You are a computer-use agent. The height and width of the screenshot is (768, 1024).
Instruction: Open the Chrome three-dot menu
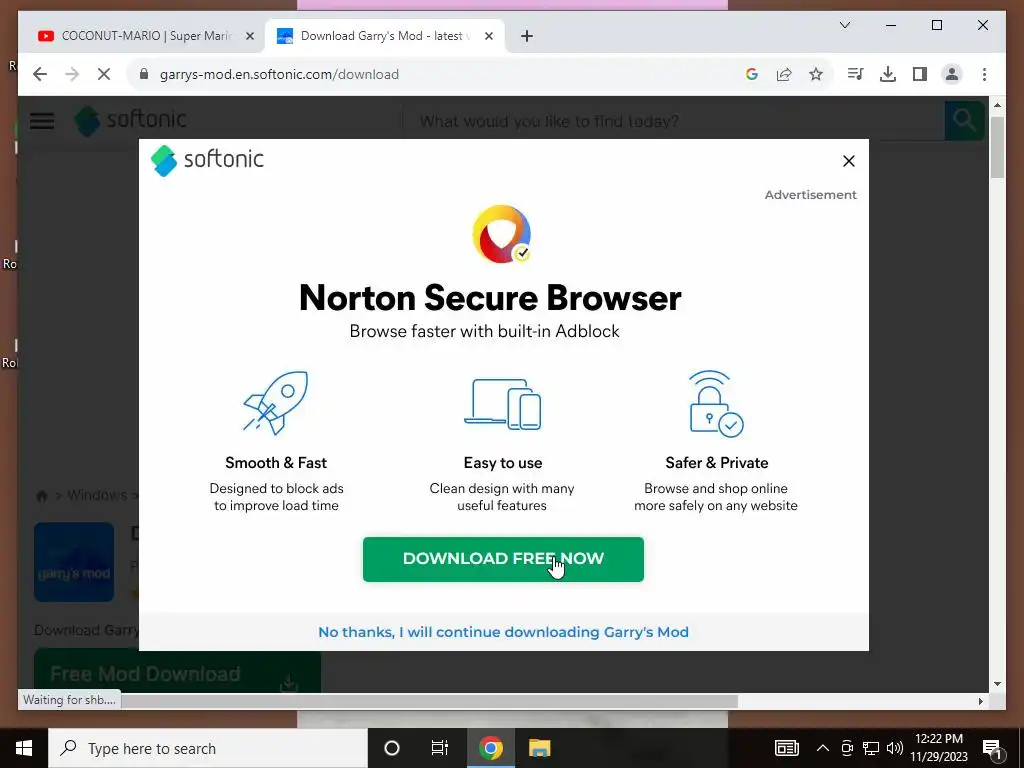(984, 74)
